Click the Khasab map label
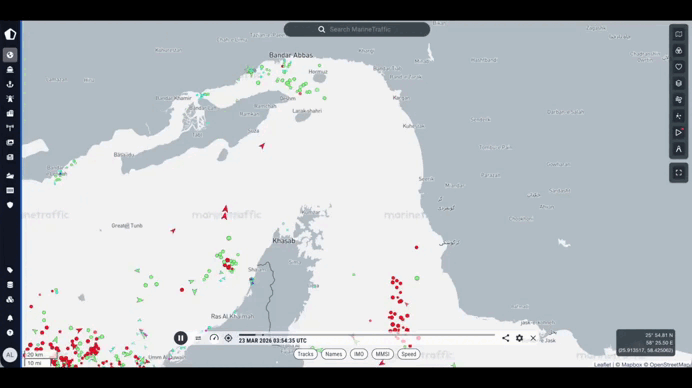Viewport: 692px width, 388px height. pos(284,241)
